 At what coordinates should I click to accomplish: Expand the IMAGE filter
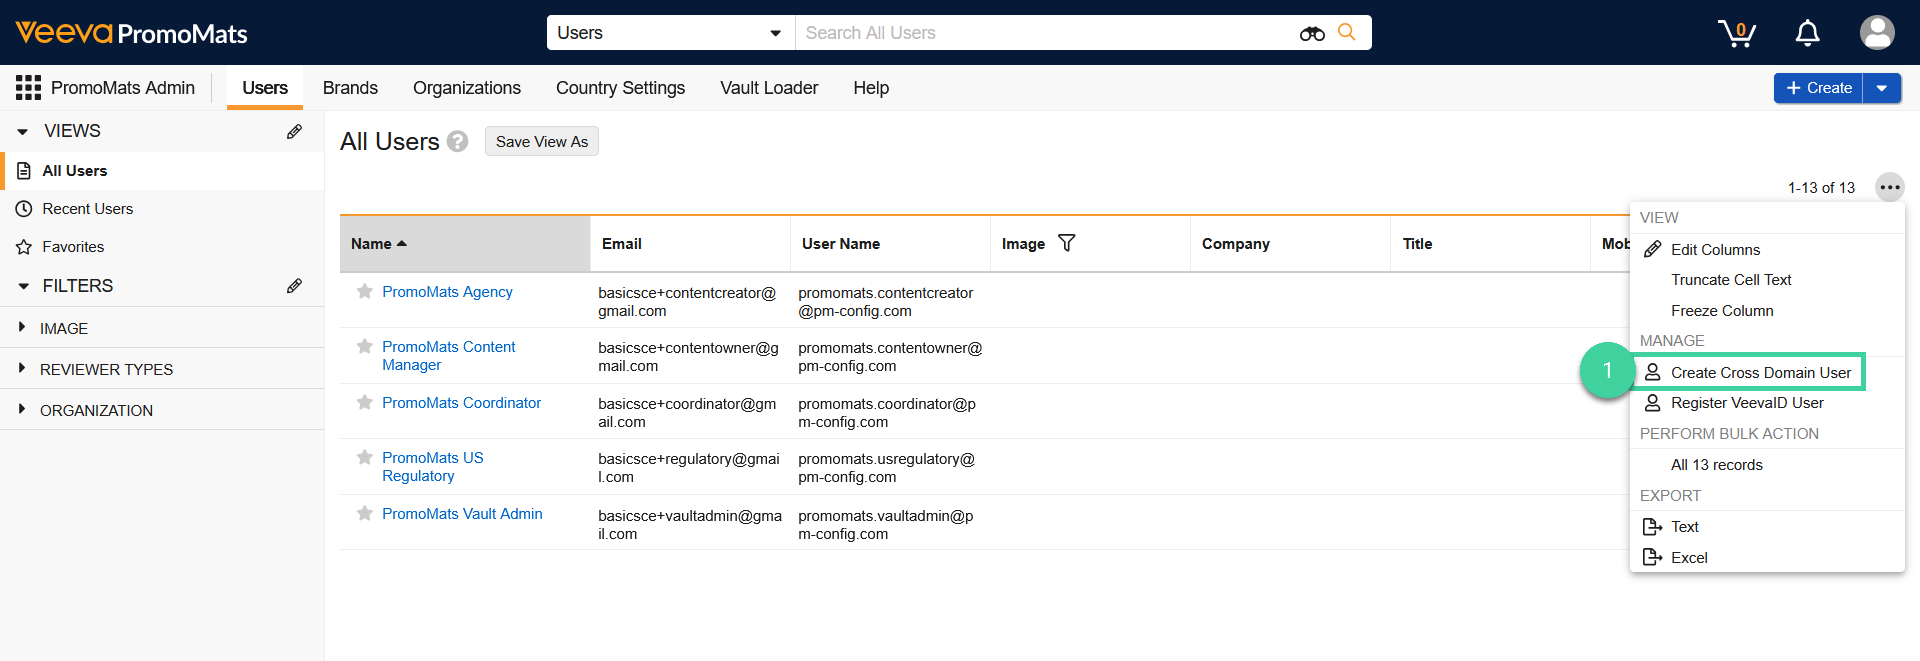coord(22,327)
